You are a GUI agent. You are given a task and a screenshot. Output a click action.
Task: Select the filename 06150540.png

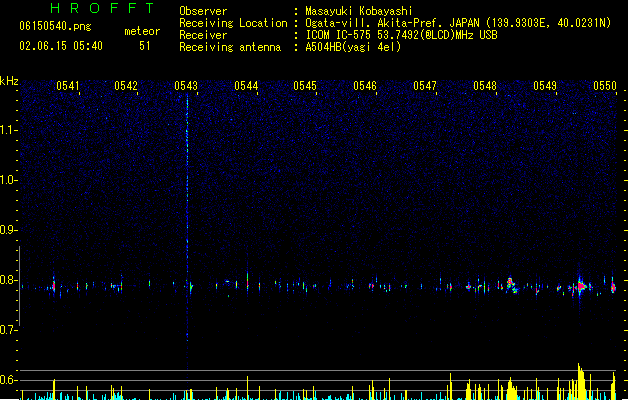55,26
